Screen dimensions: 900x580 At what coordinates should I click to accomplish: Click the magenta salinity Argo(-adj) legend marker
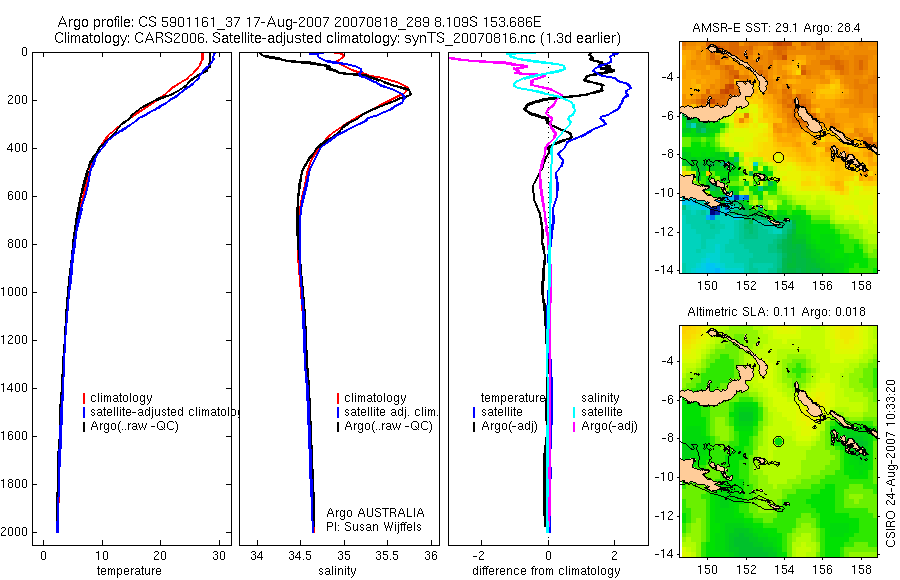coord(574,426)
